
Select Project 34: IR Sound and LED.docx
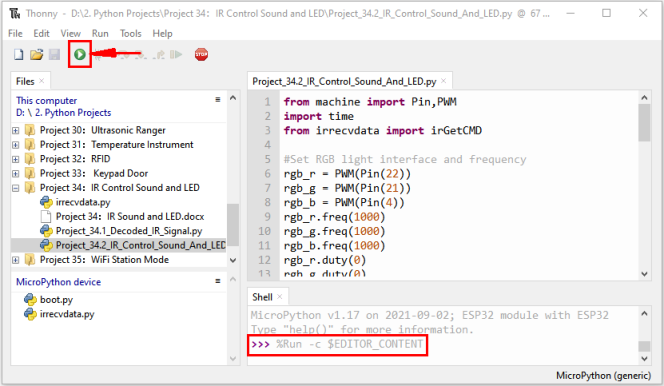tap(130, 217)
